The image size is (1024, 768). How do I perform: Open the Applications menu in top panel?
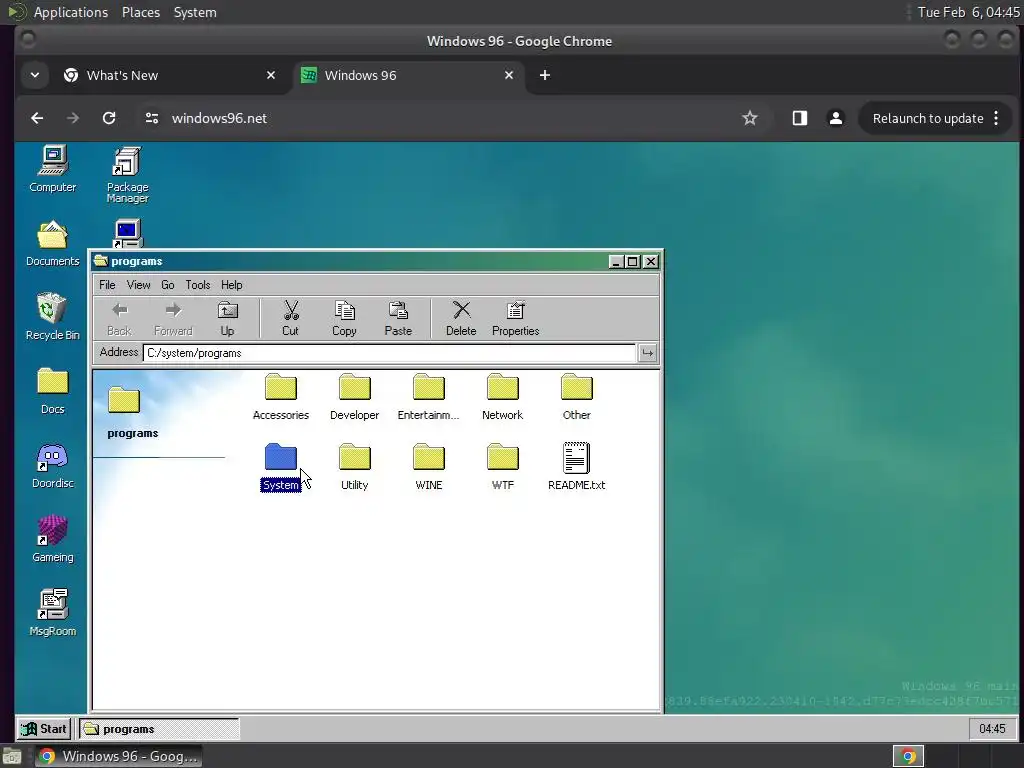(71, 12)
